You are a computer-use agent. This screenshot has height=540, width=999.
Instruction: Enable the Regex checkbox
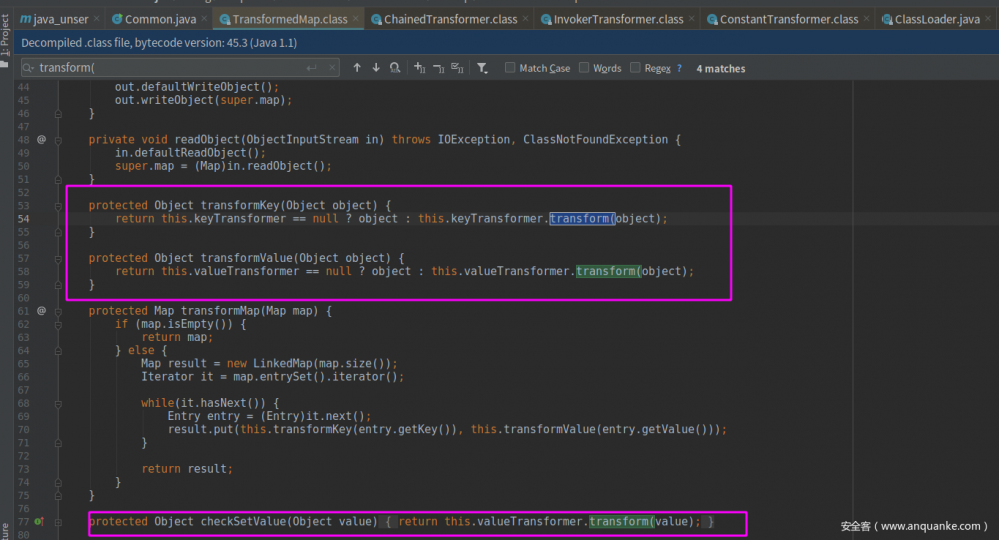tap(635, 68)
